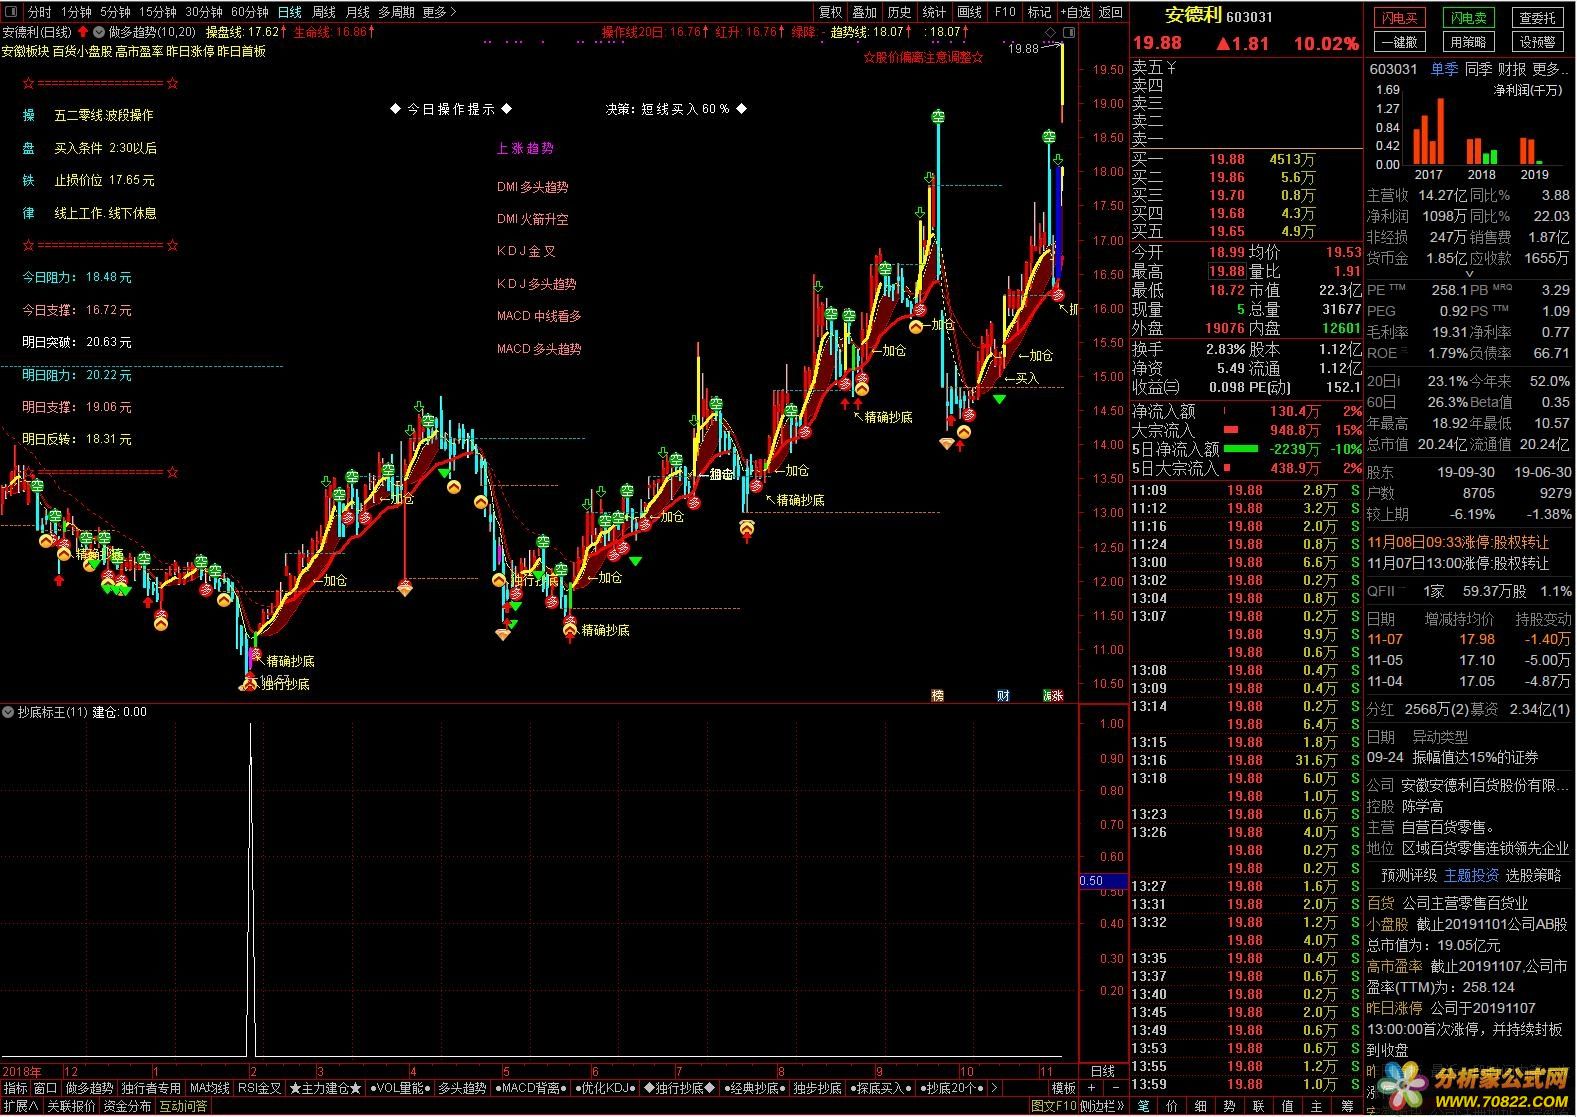Expand 更多 in financial panel
The image size is (1577, 1117).
pyautogui.click(x=1548, y=69)
